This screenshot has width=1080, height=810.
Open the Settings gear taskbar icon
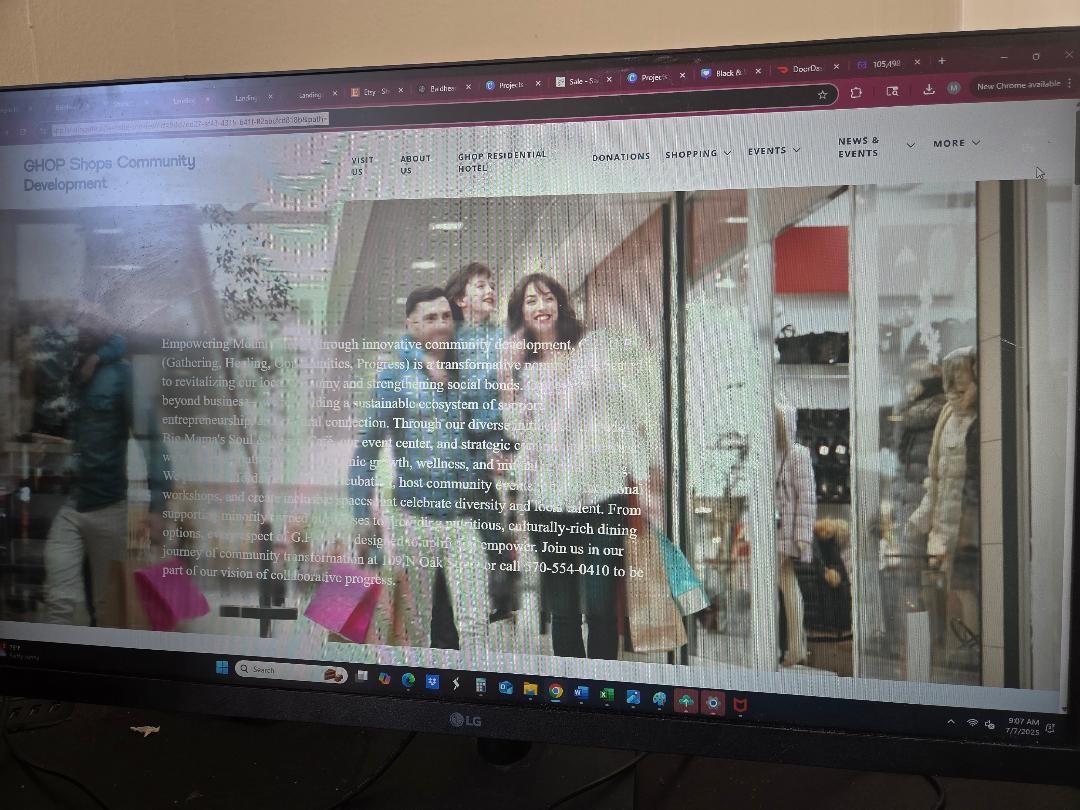point(713,703)
